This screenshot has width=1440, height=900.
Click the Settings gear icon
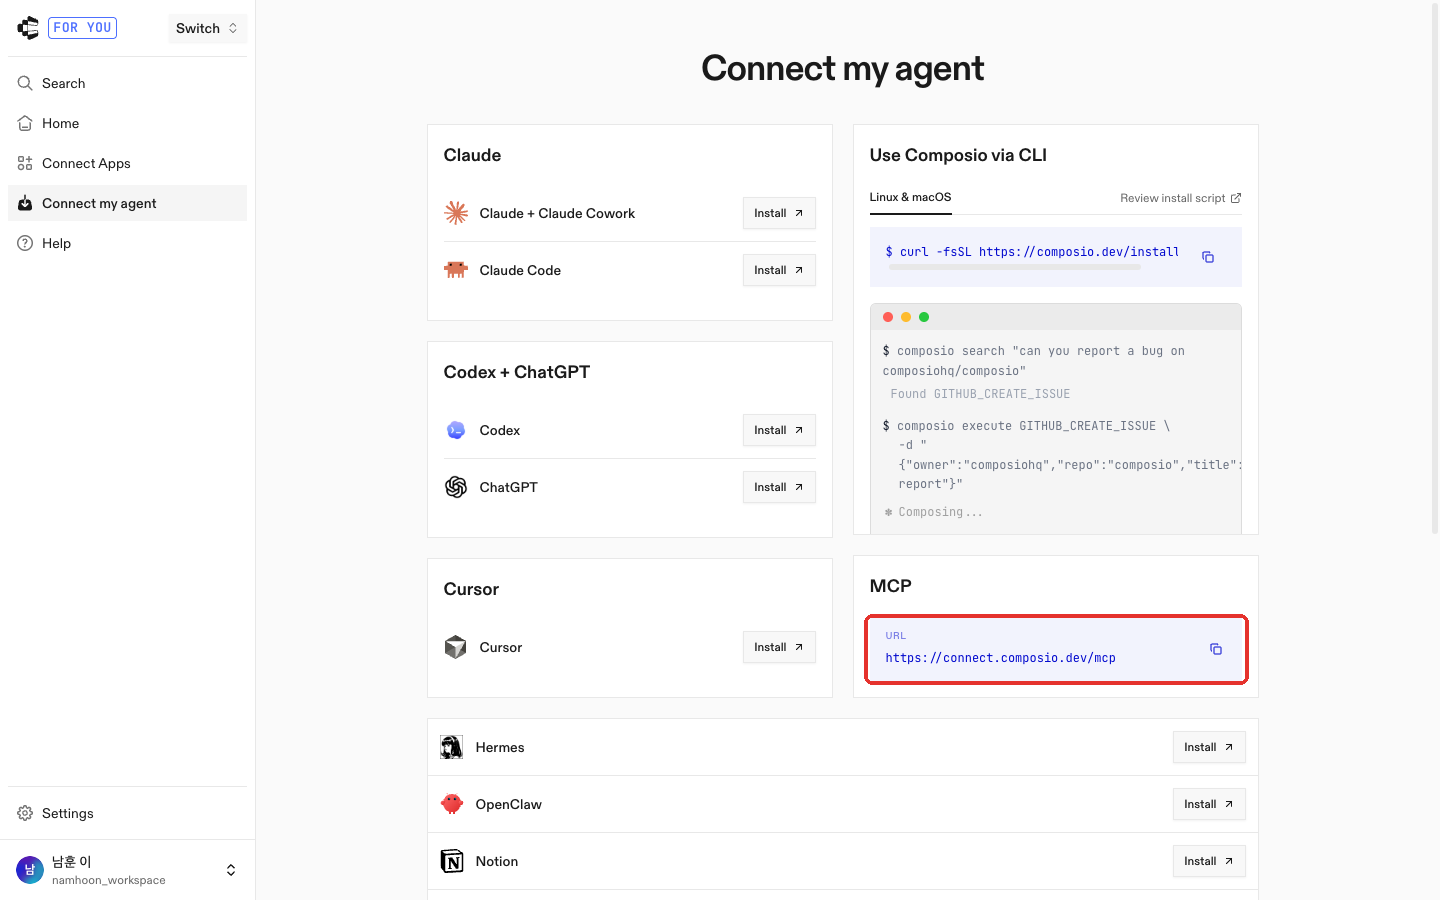click(25, 813)
